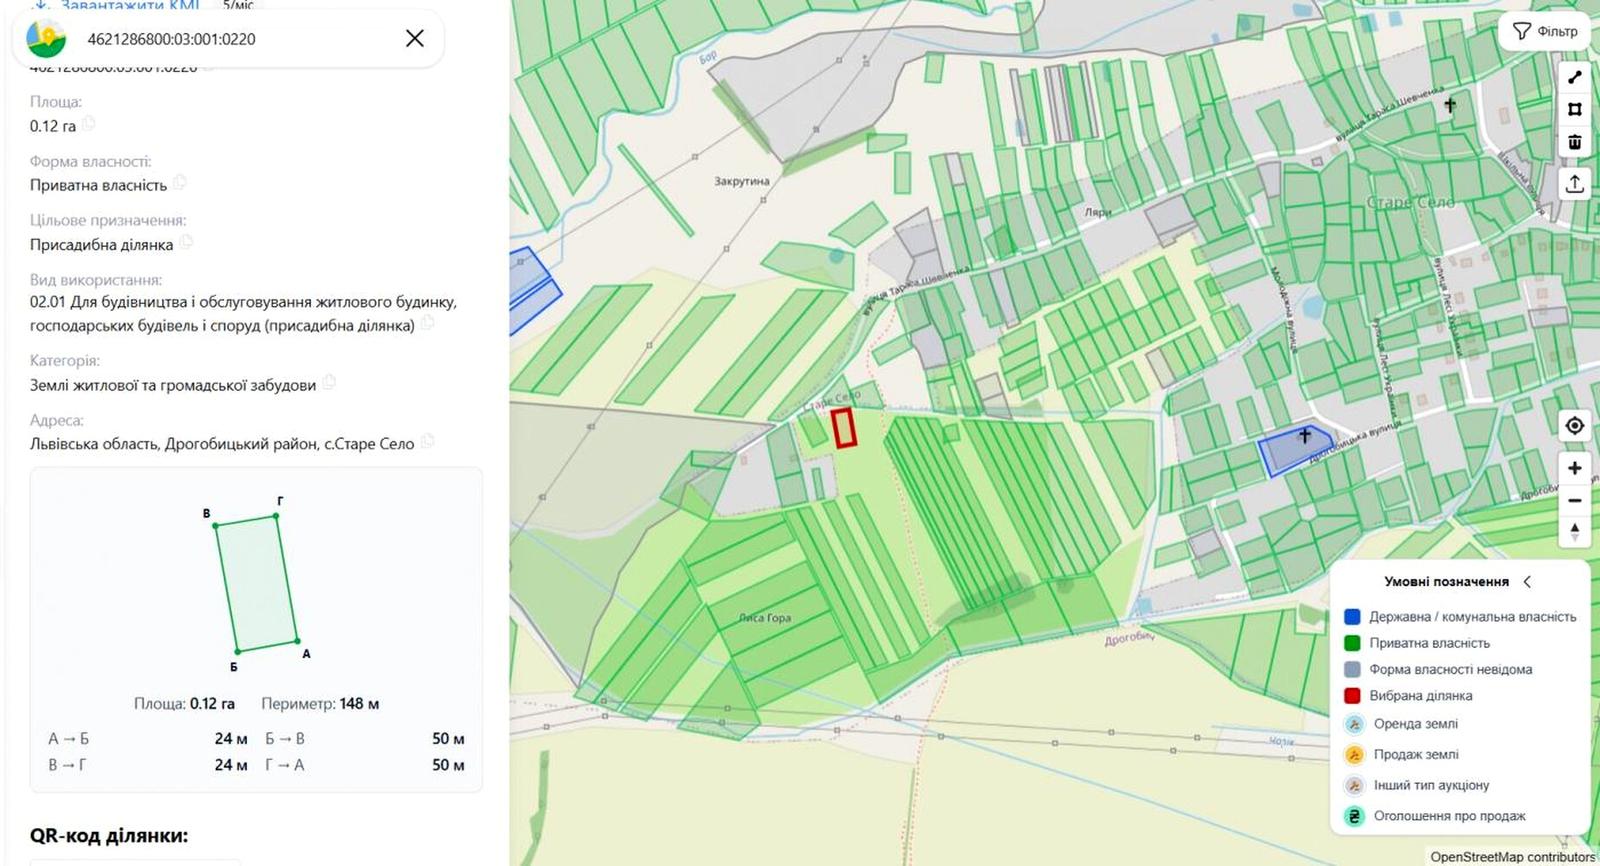Viewport: 1600px width, 866px height.
Task: Click the share/export upload icon
Action: coord(1574,184)
